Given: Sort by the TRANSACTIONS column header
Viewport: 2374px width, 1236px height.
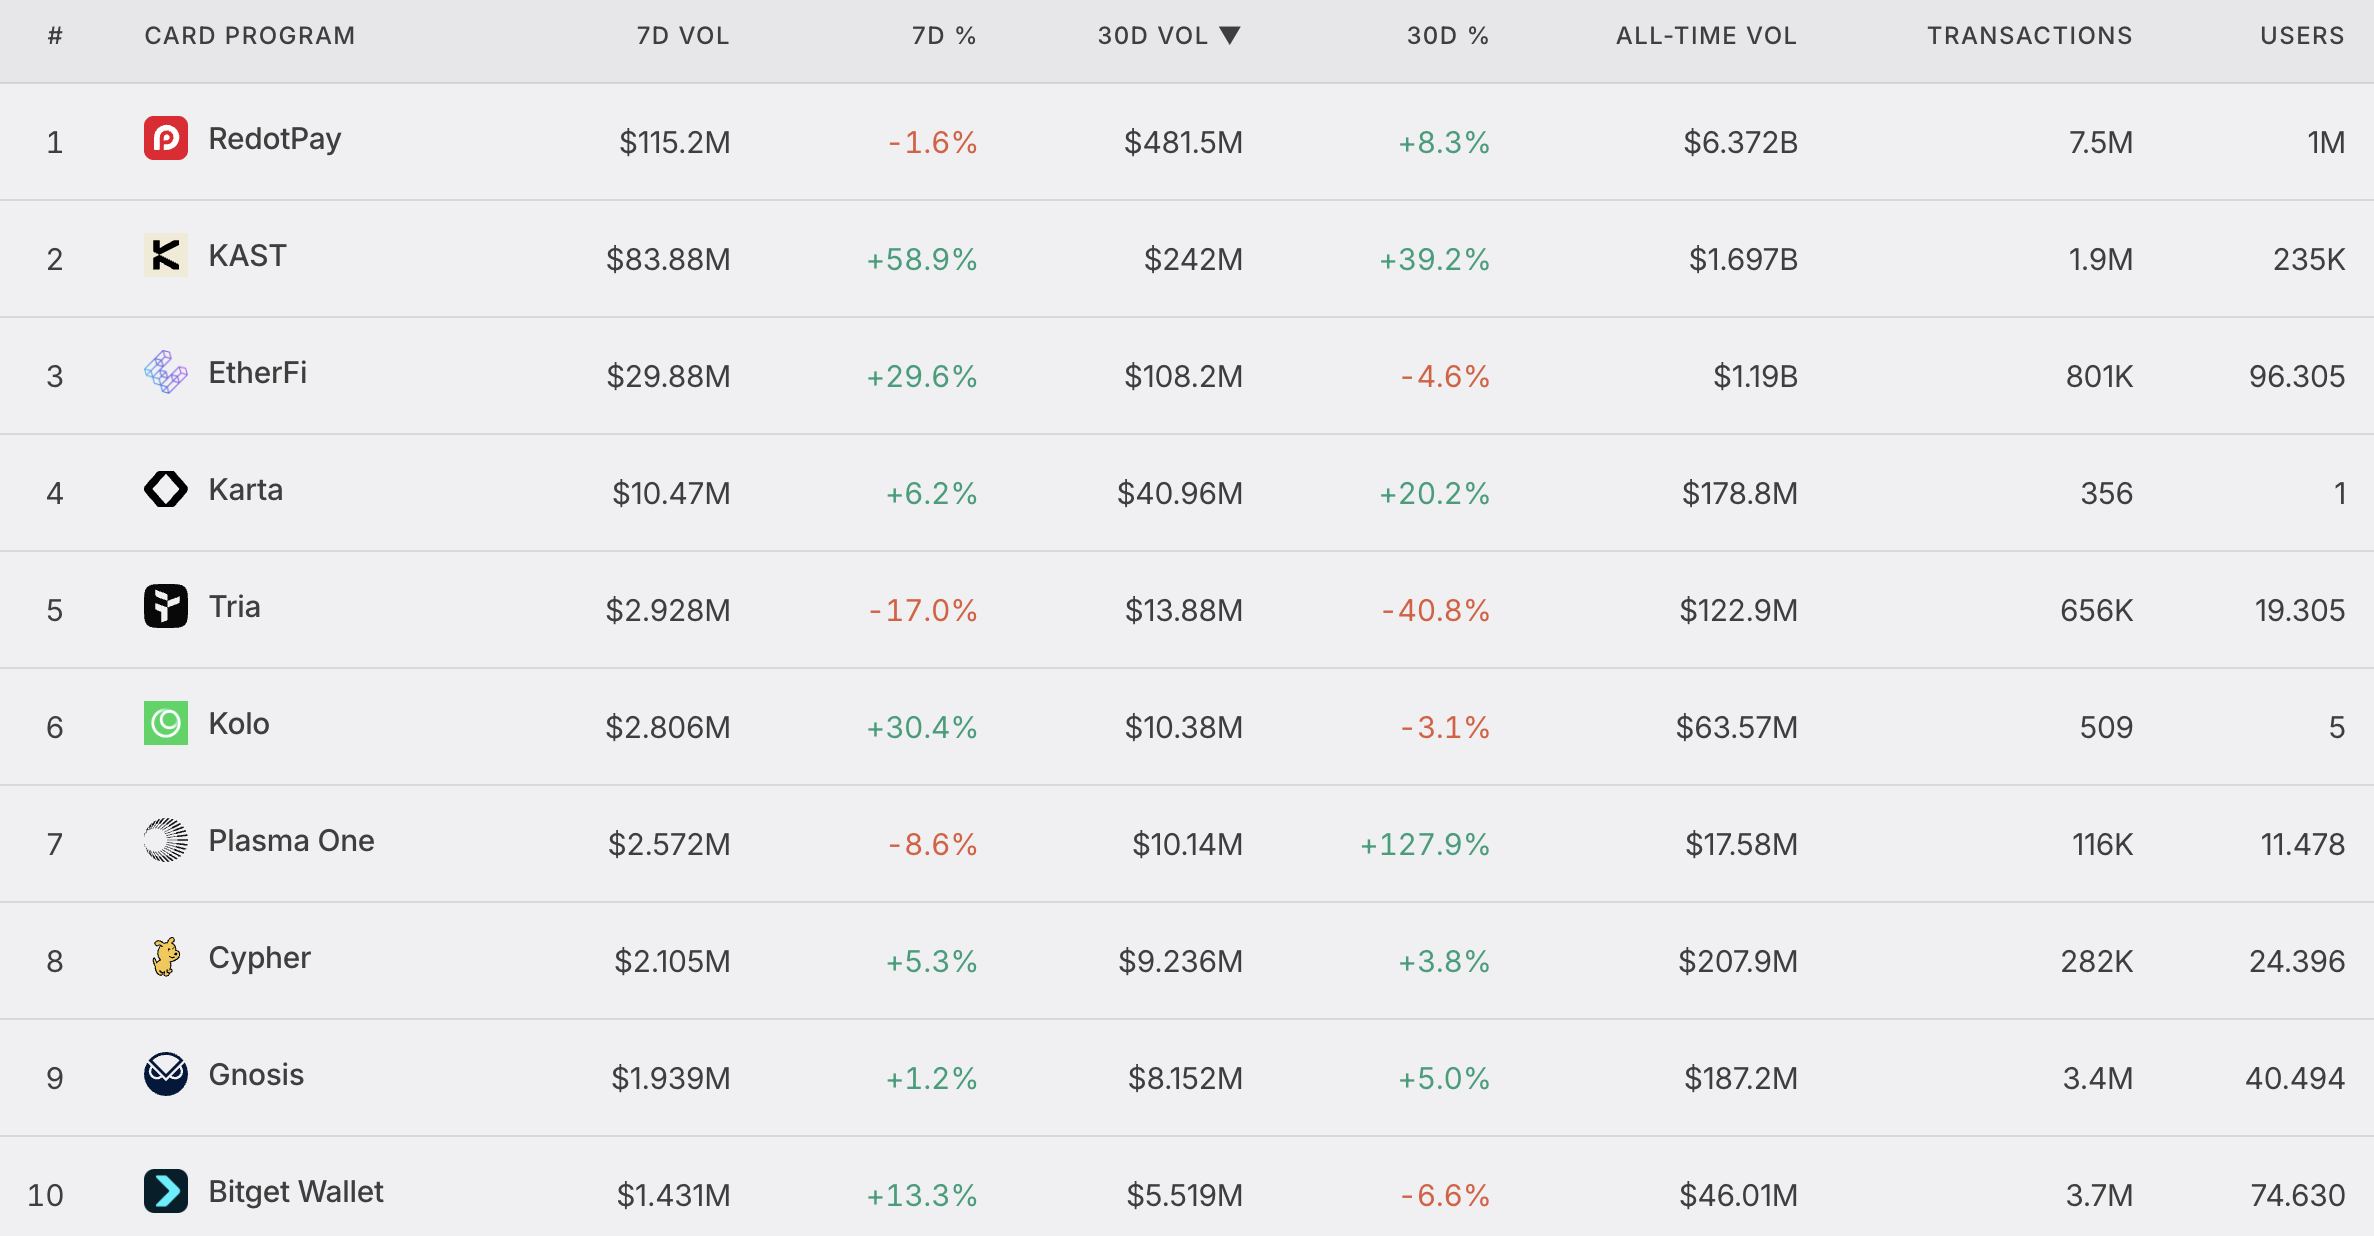Looking at the screenshot, I should pyautogui.click(x=2030, y=36).
